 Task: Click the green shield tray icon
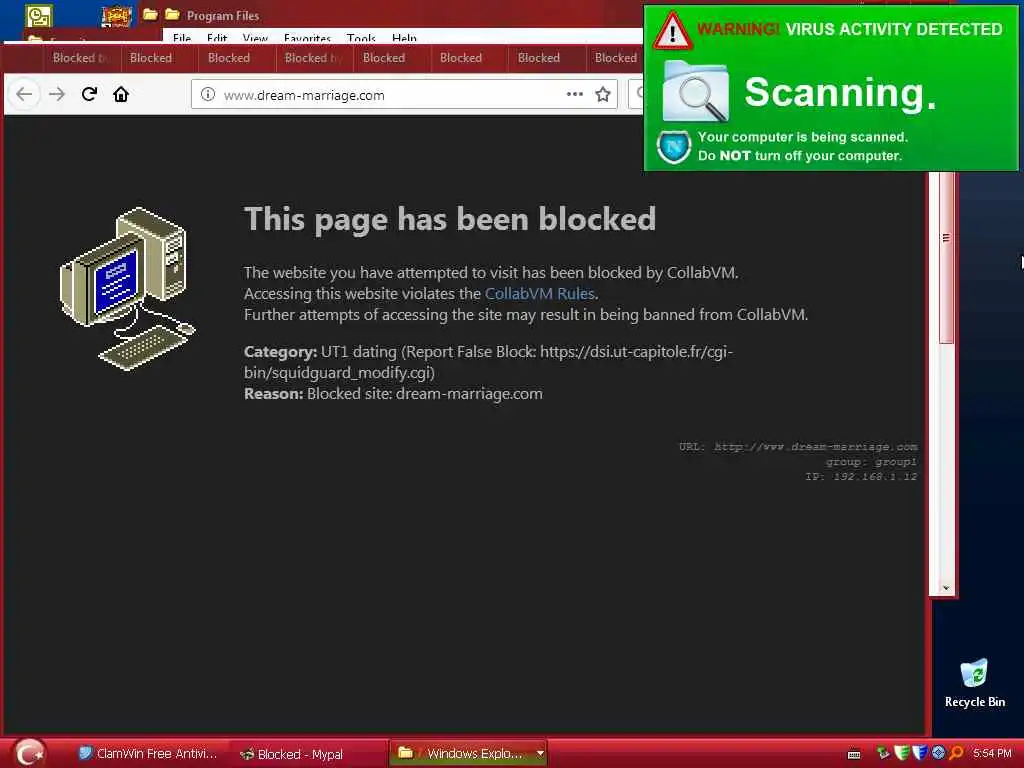point(902,753)
